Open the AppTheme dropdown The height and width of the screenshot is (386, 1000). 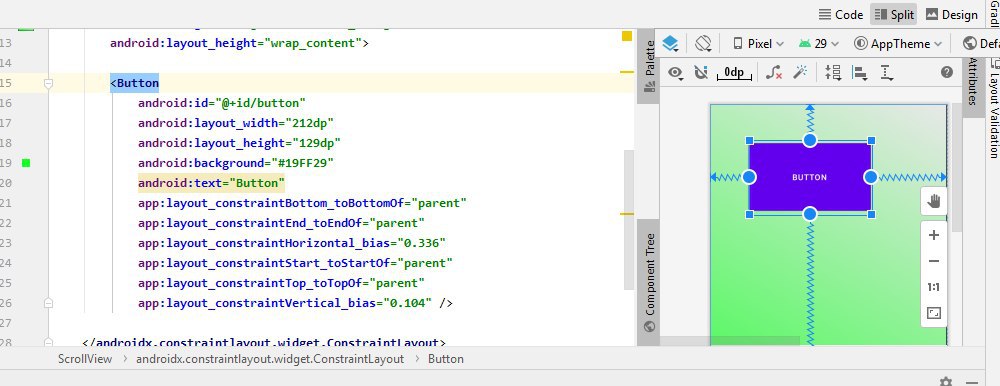coord(898,43)
